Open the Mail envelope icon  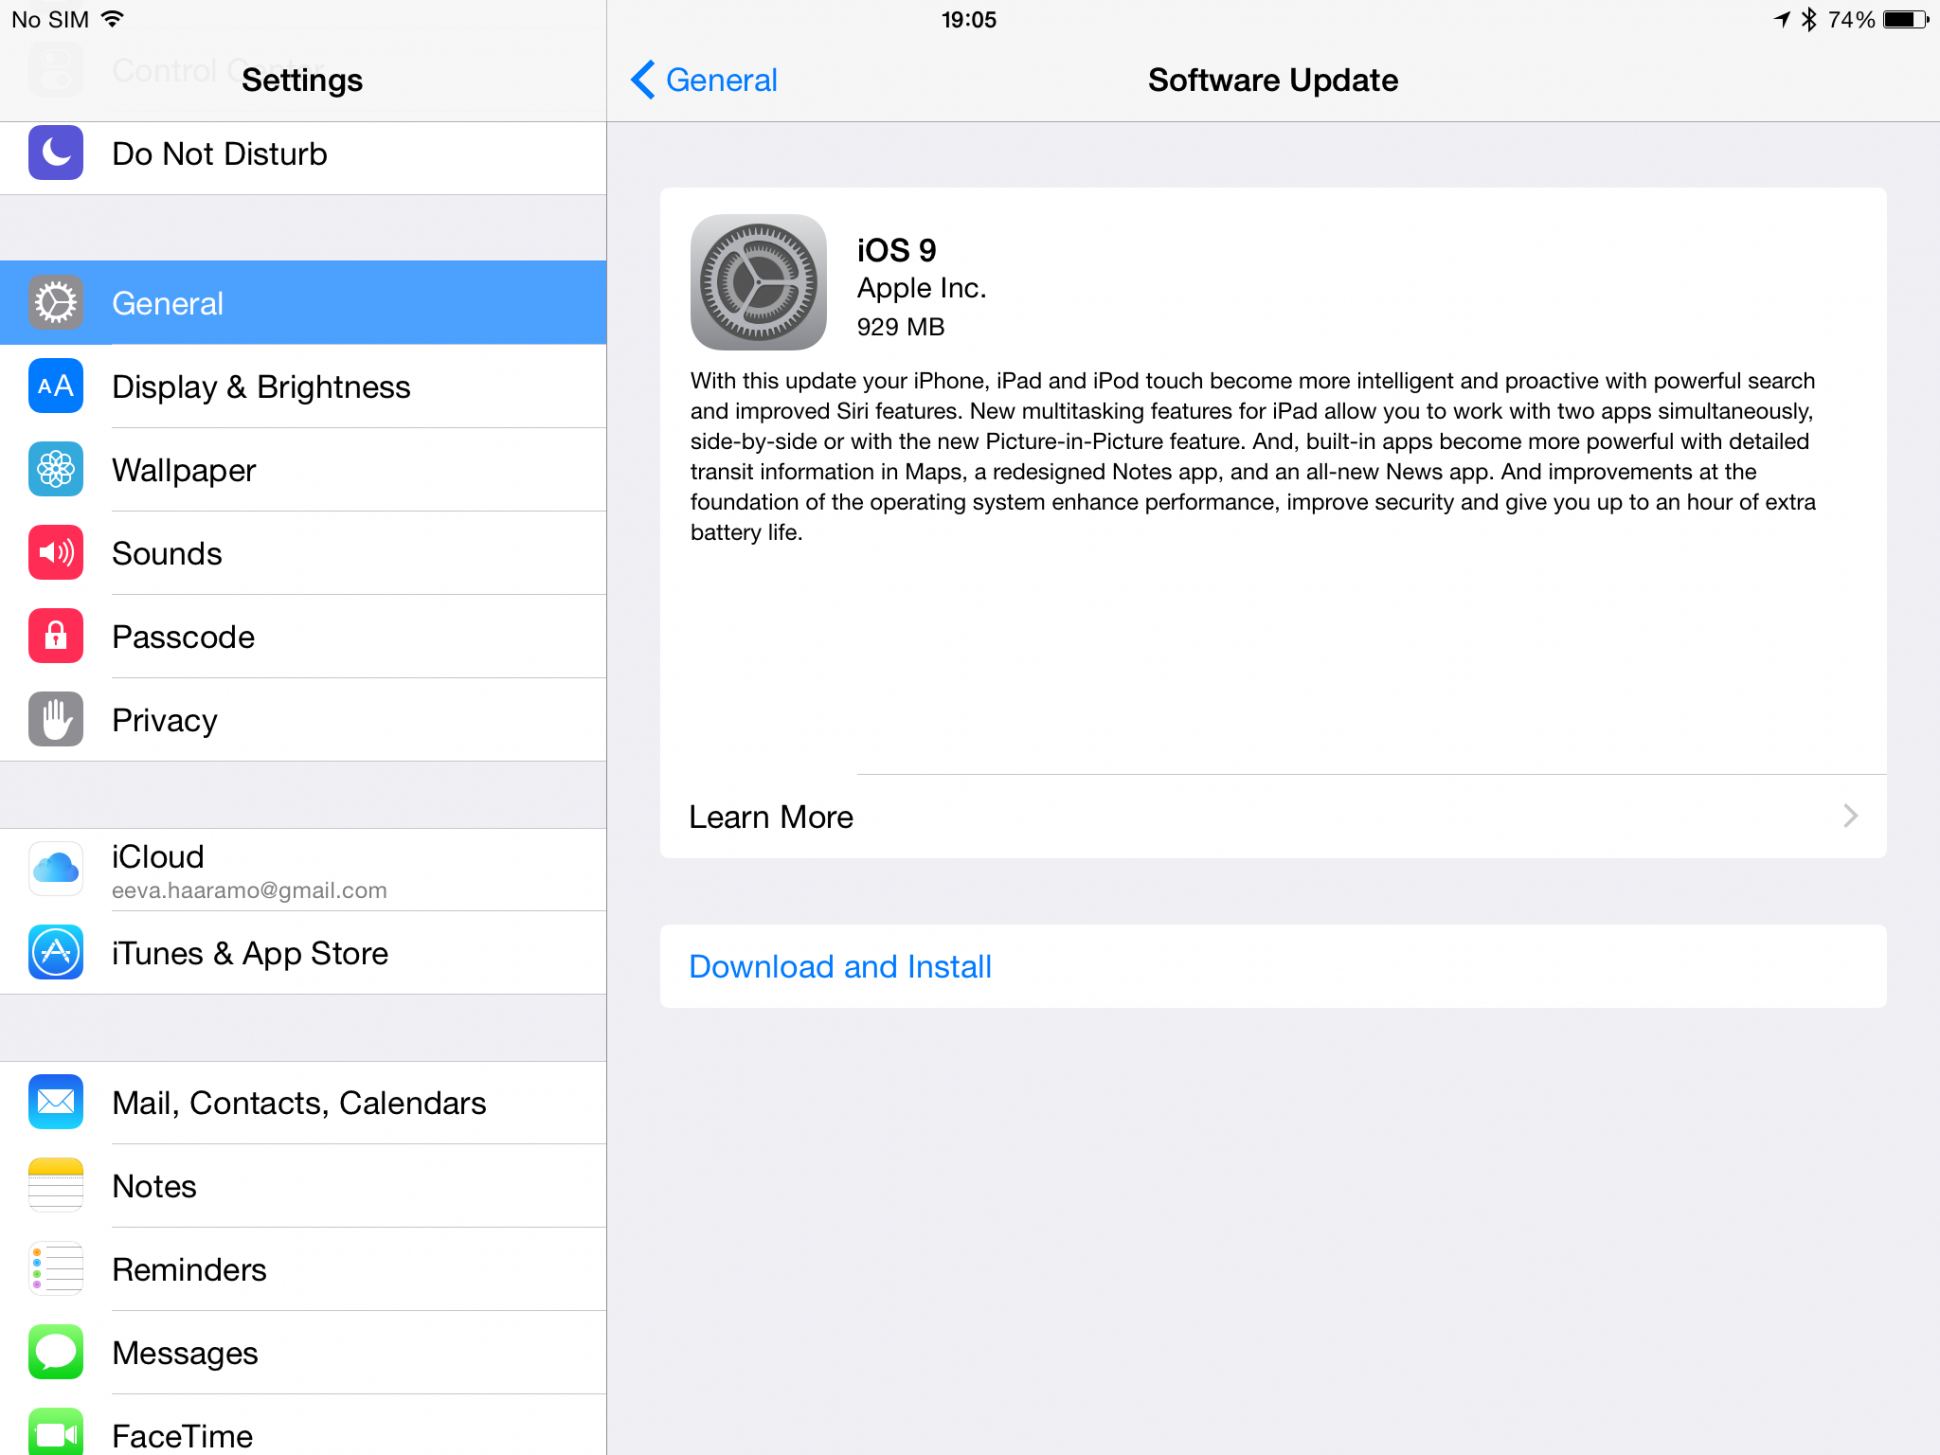pos(56,1102)
